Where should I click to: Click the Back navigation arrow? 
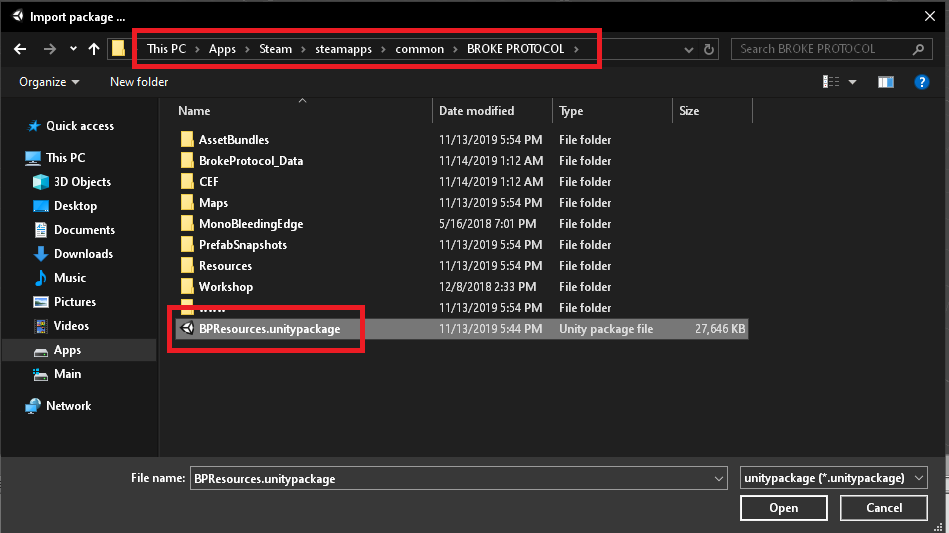click(20, 49)
